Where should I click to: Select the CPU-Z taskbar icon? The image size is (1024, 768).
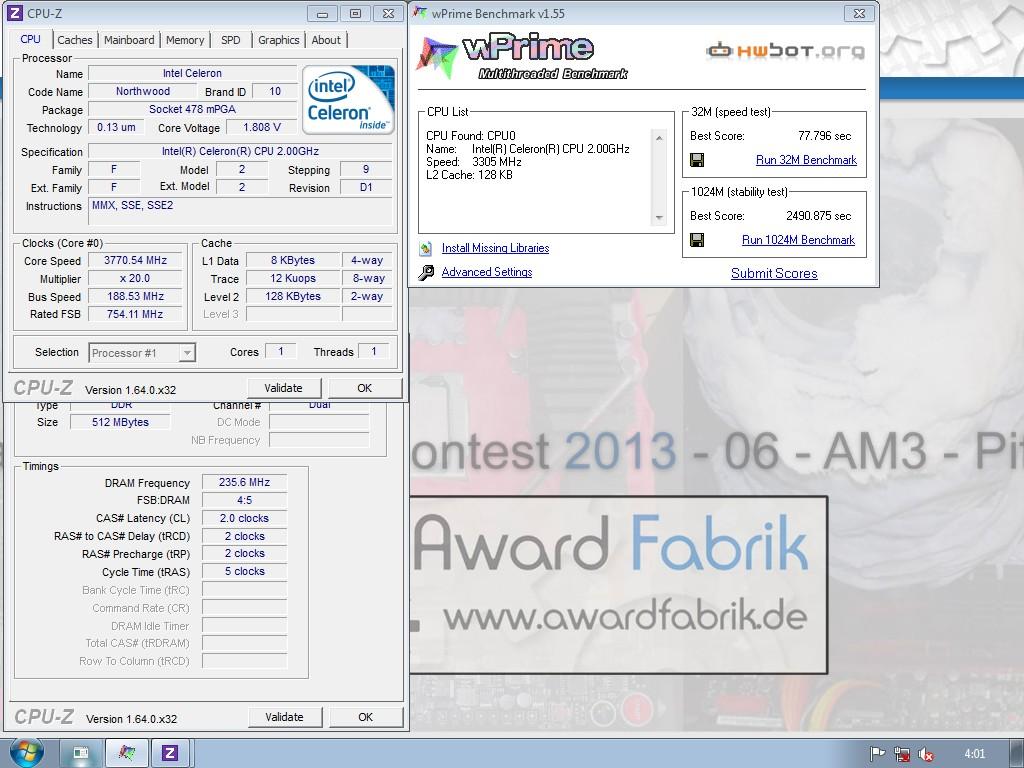coord(170,753)
